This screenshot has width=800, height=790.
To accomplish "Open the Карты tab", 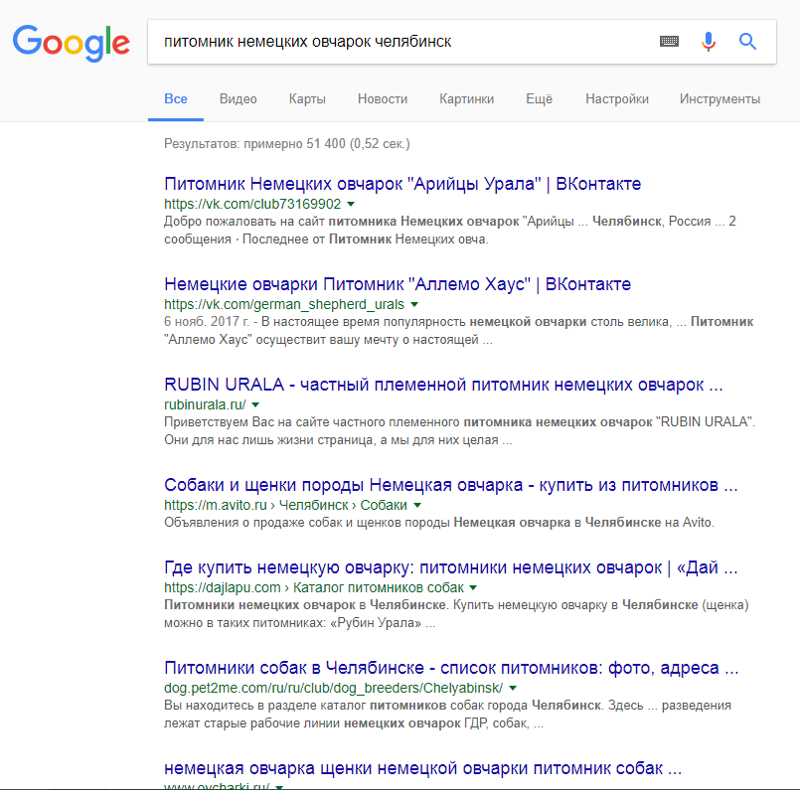I will click(x=307, y=99).
